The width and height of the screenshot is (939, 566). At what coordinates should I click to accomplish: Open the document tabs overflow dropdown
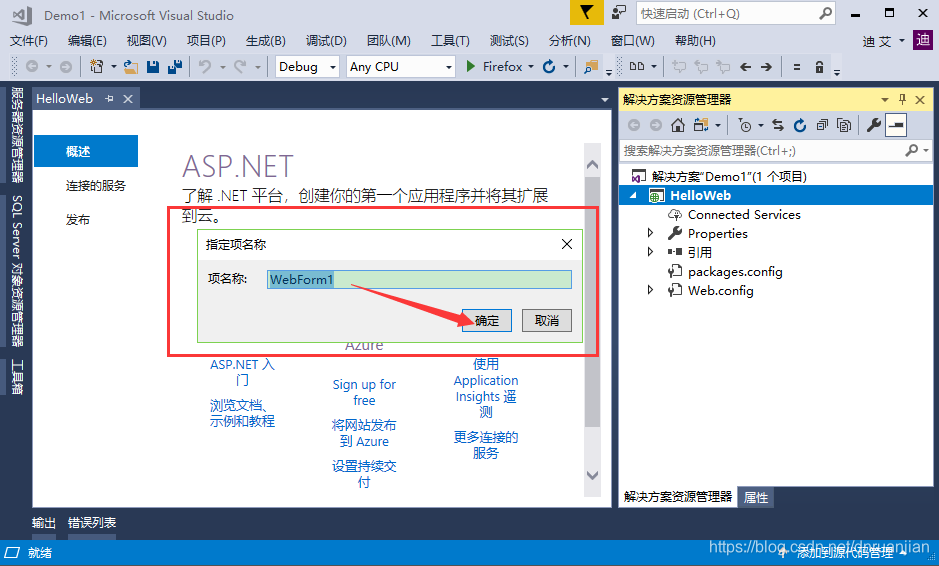pyautogui.click(x=604, y=100)
